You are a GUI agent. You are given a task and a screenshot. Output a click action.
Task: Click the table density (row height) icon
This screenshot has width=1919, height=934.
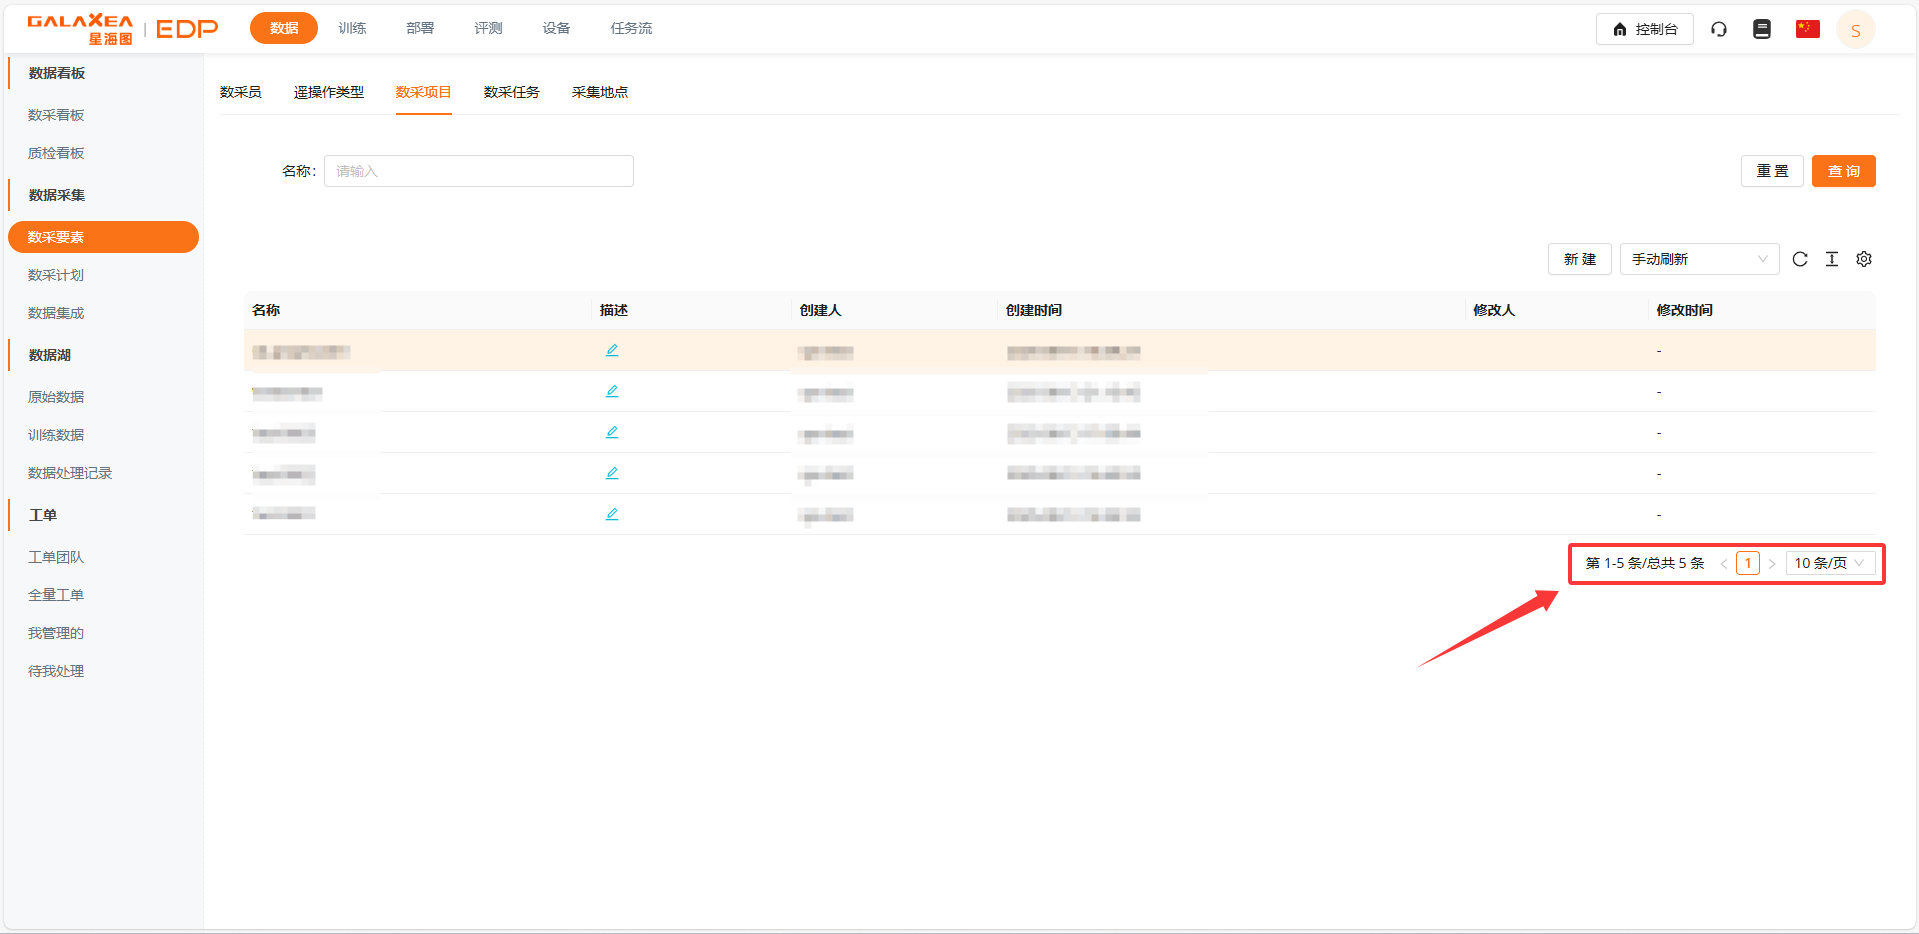(x=1832, y=259)
